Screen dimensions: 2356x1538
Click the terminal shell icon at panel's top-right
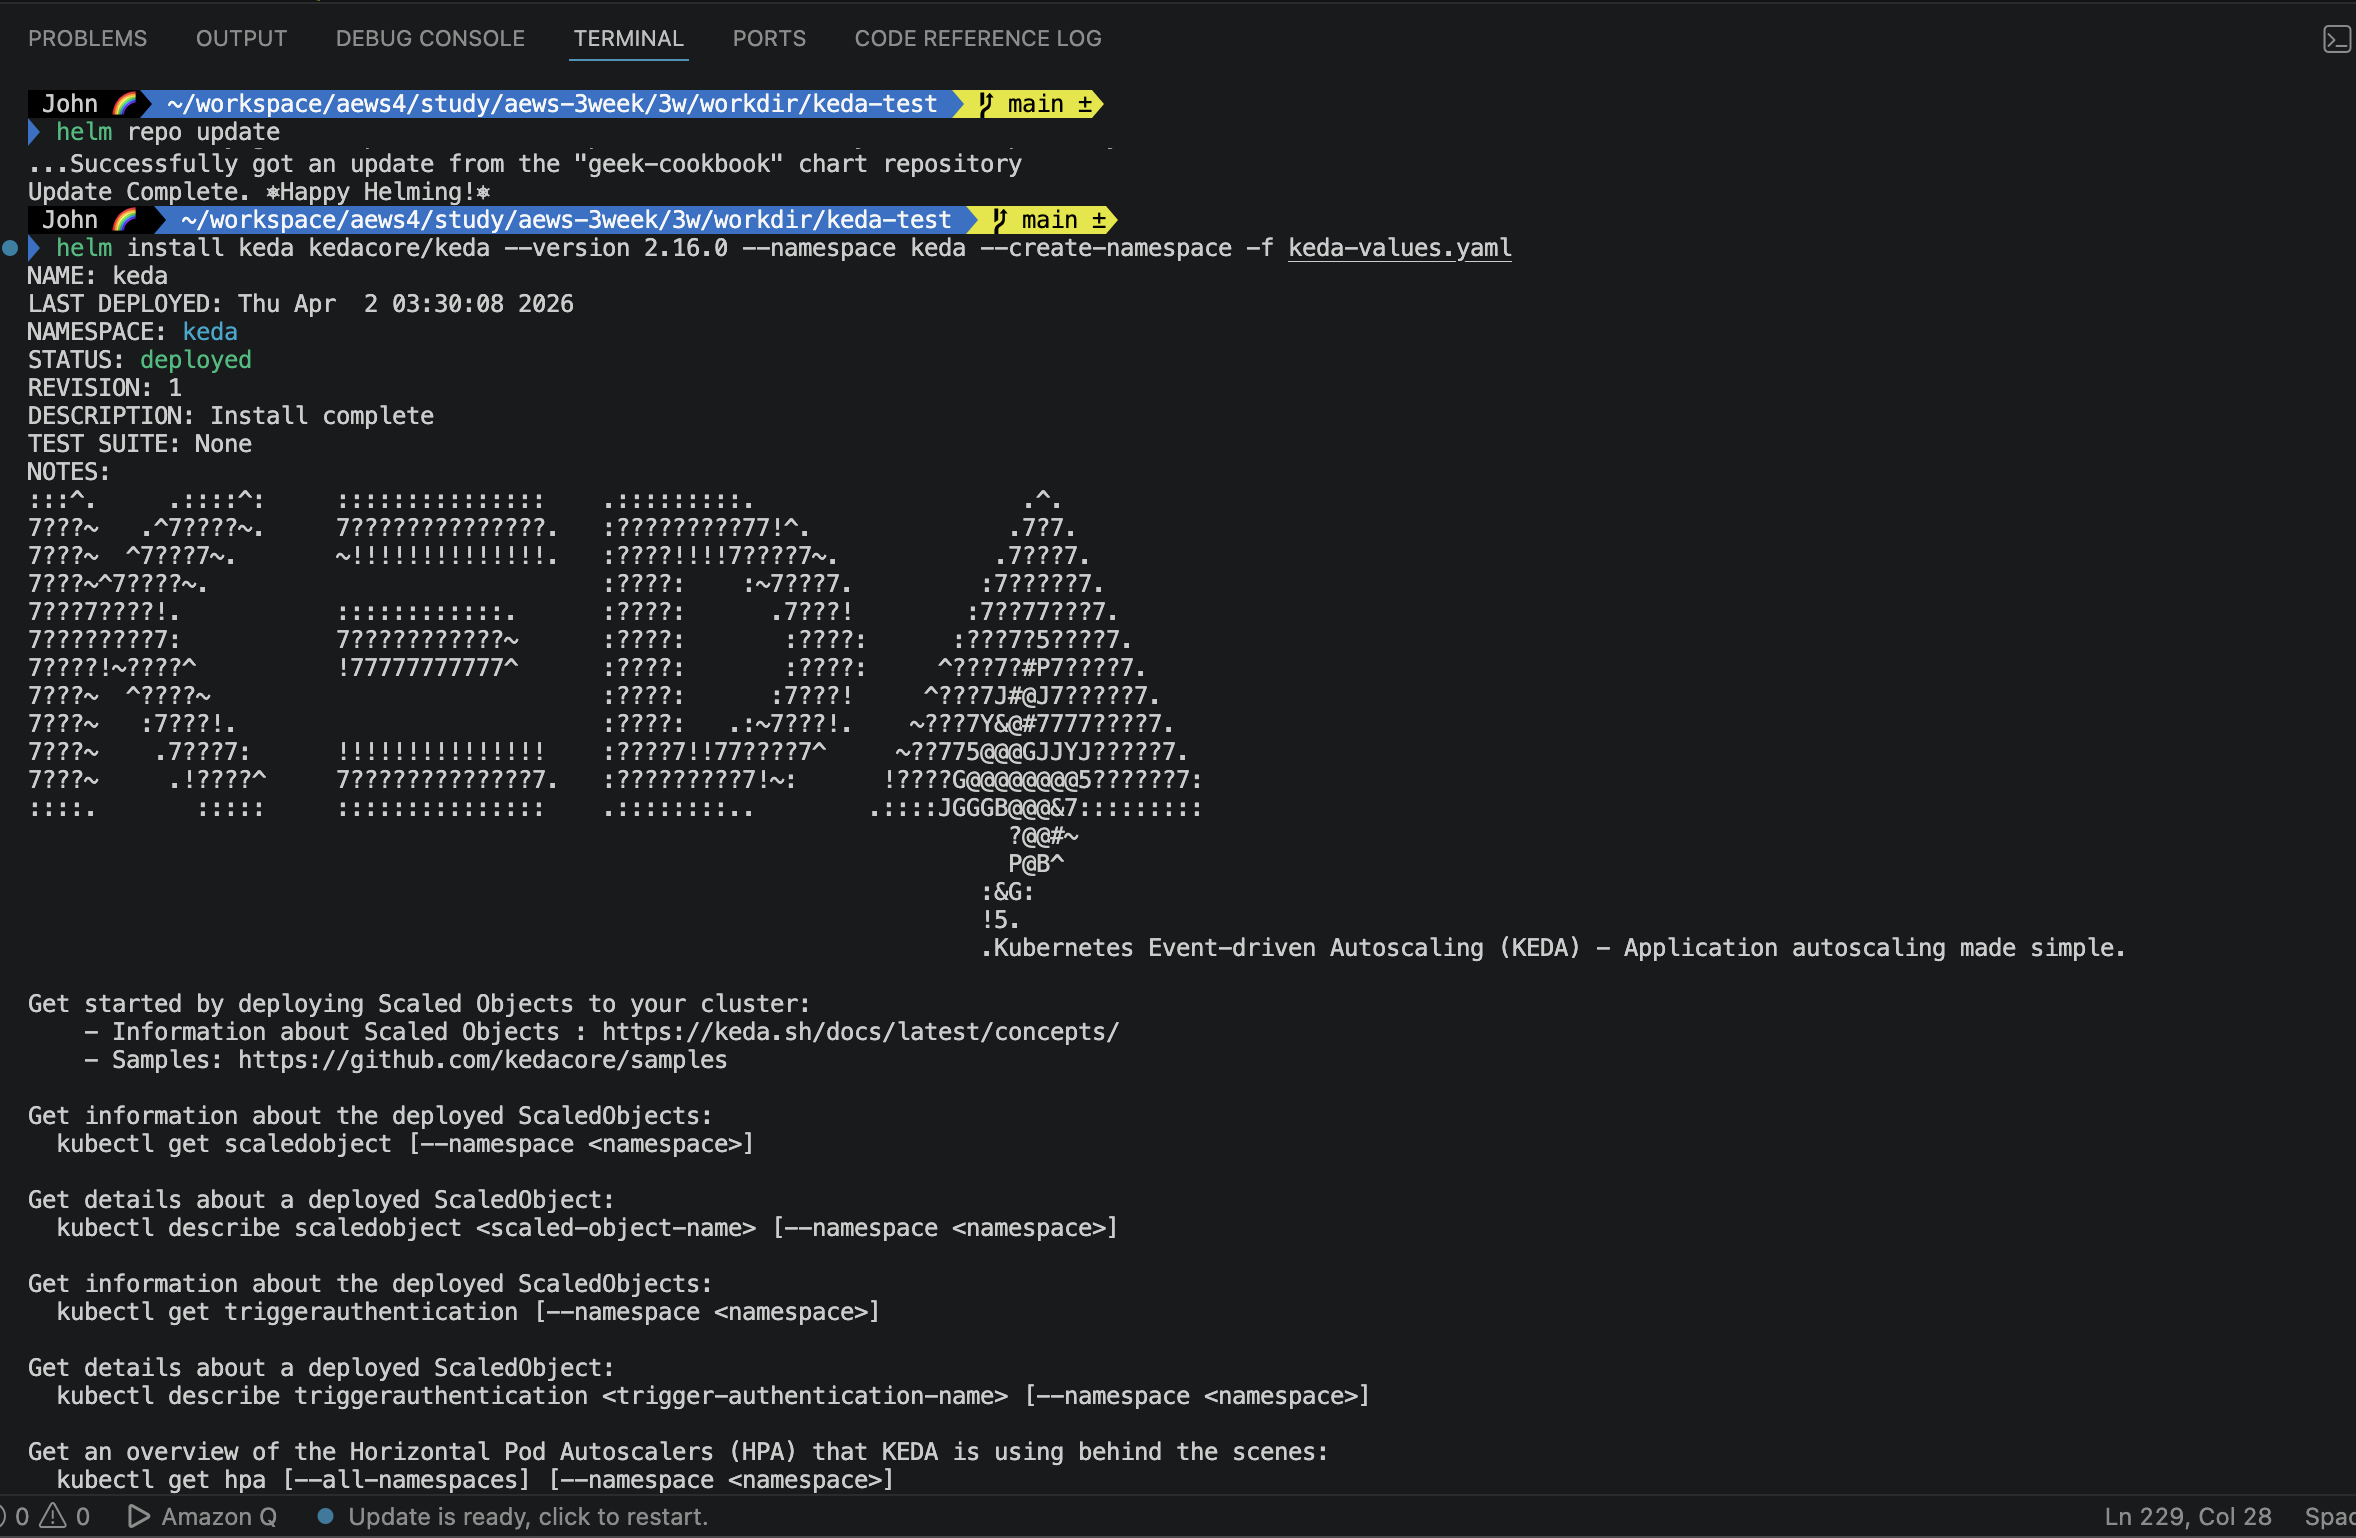pyautogui.click(x=2336, y=39)
